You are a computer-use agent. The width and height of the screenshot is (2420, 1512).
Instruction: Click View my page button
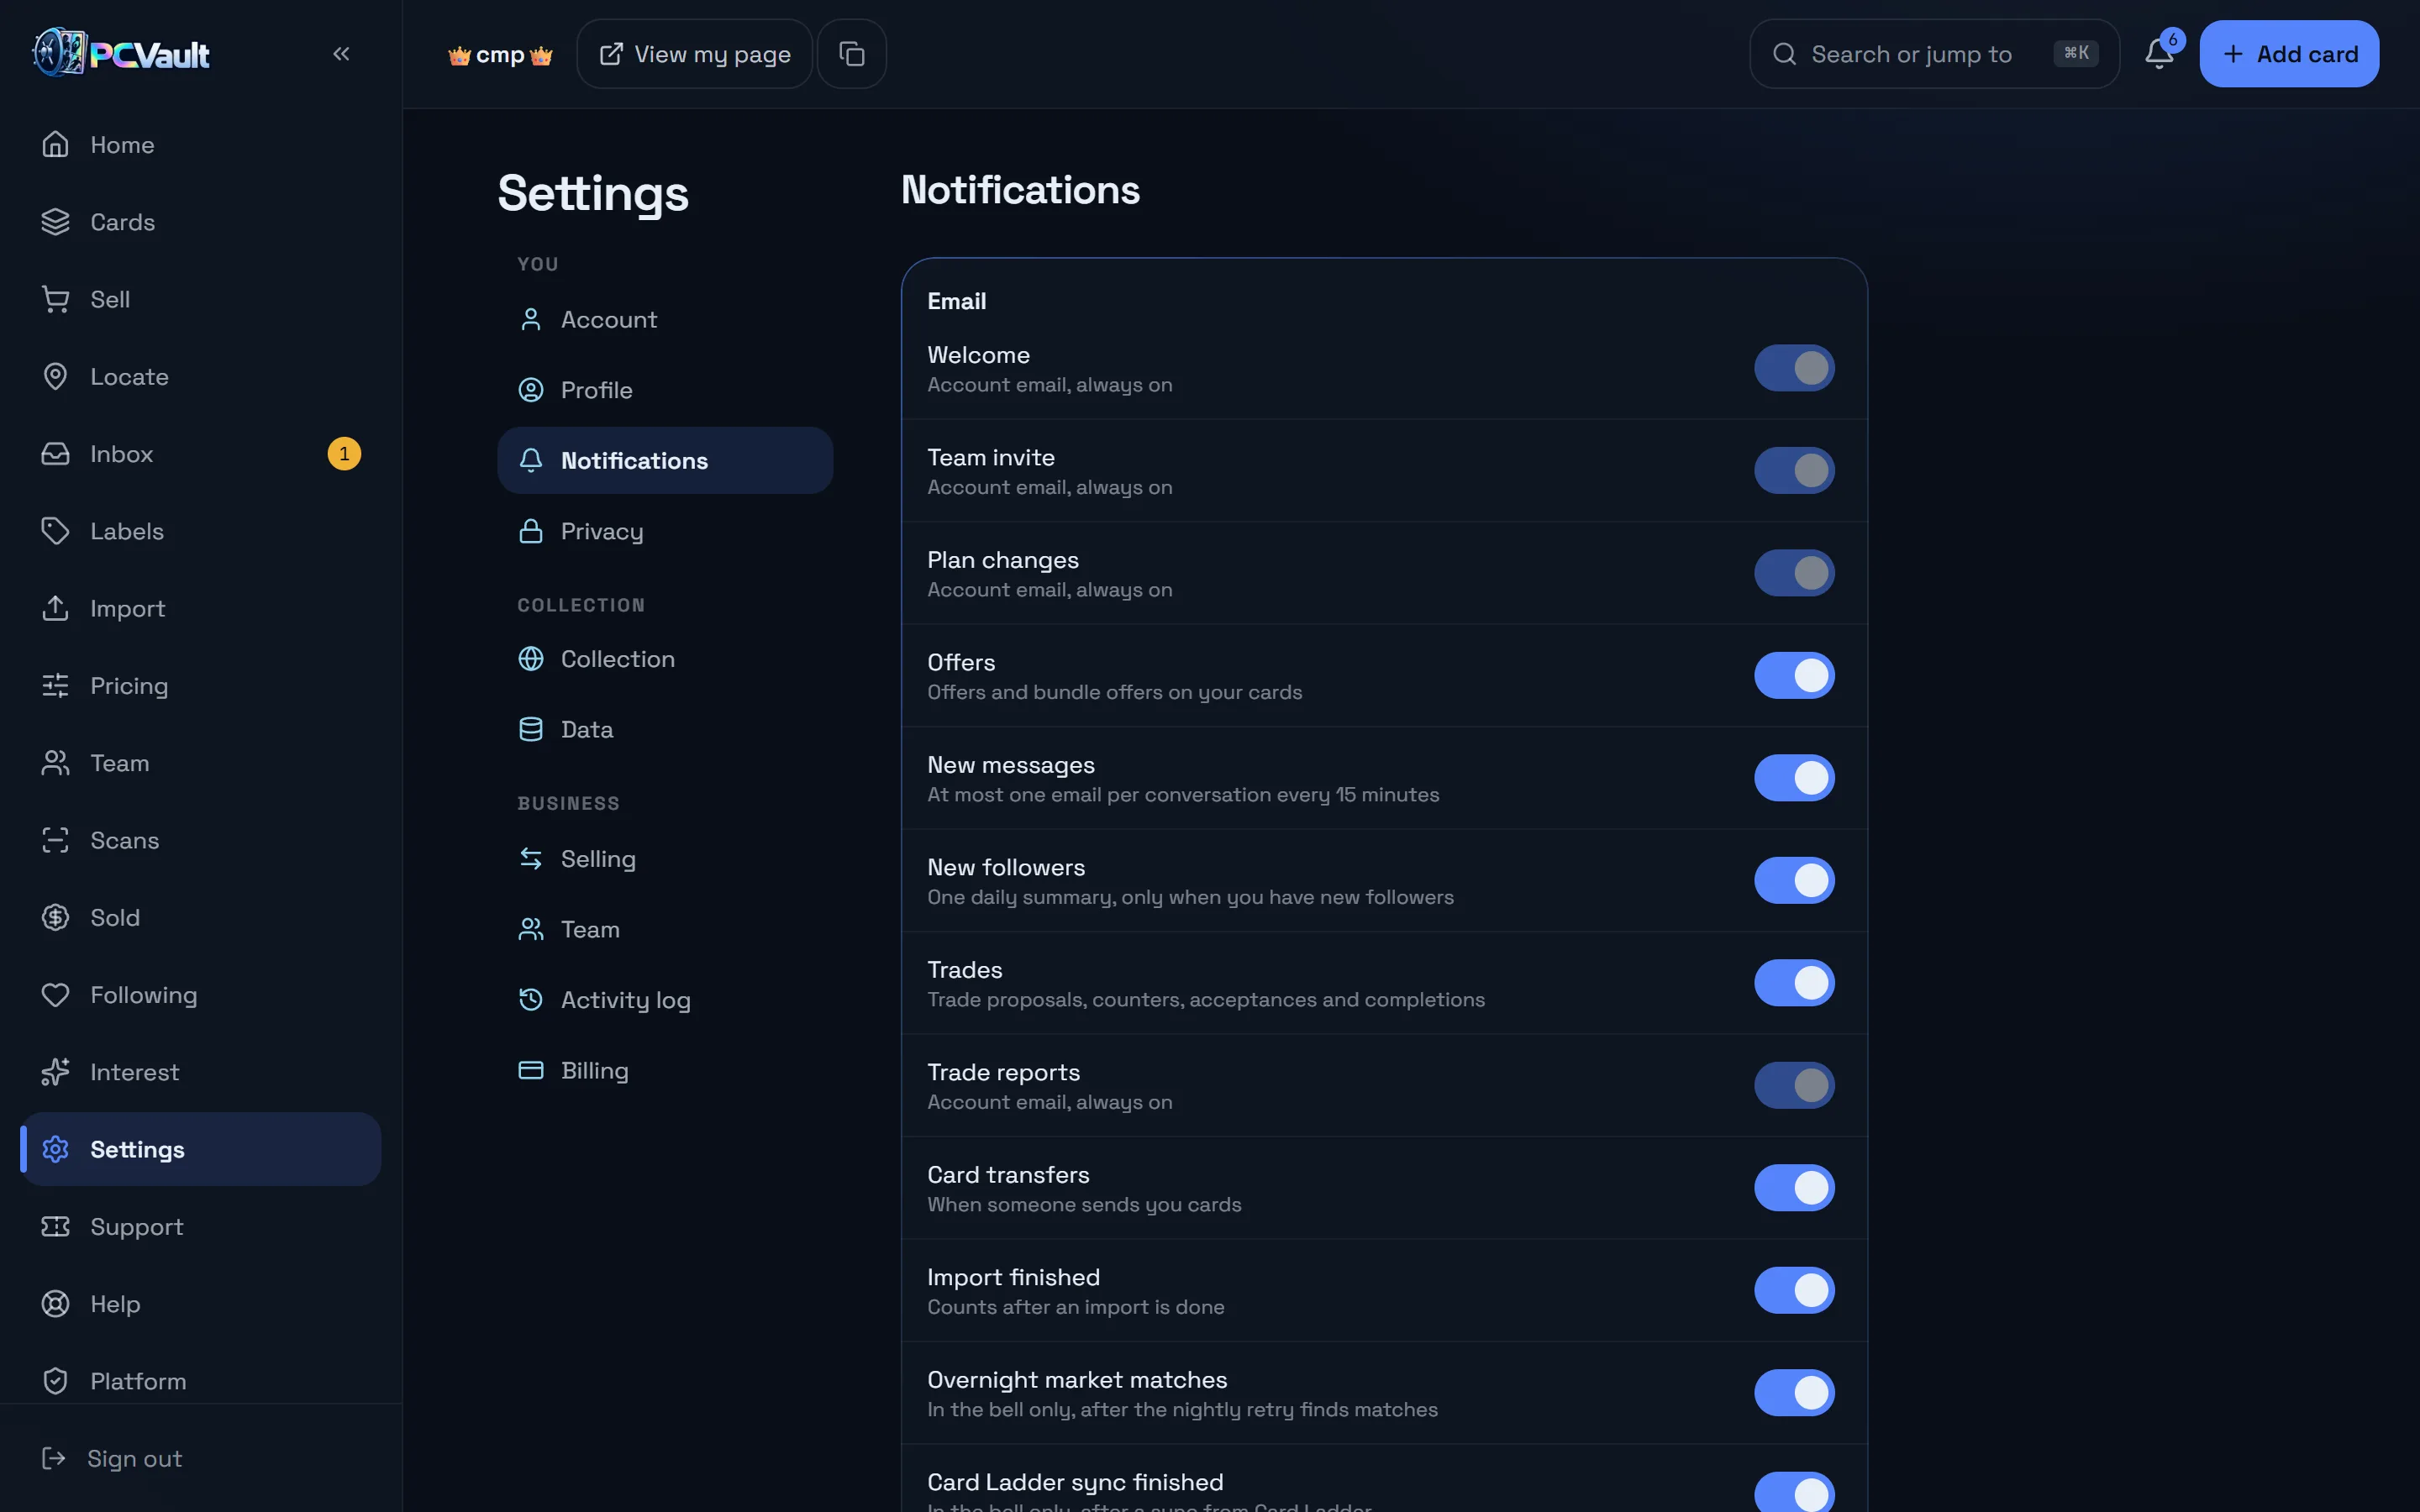[x=694, y=54]
